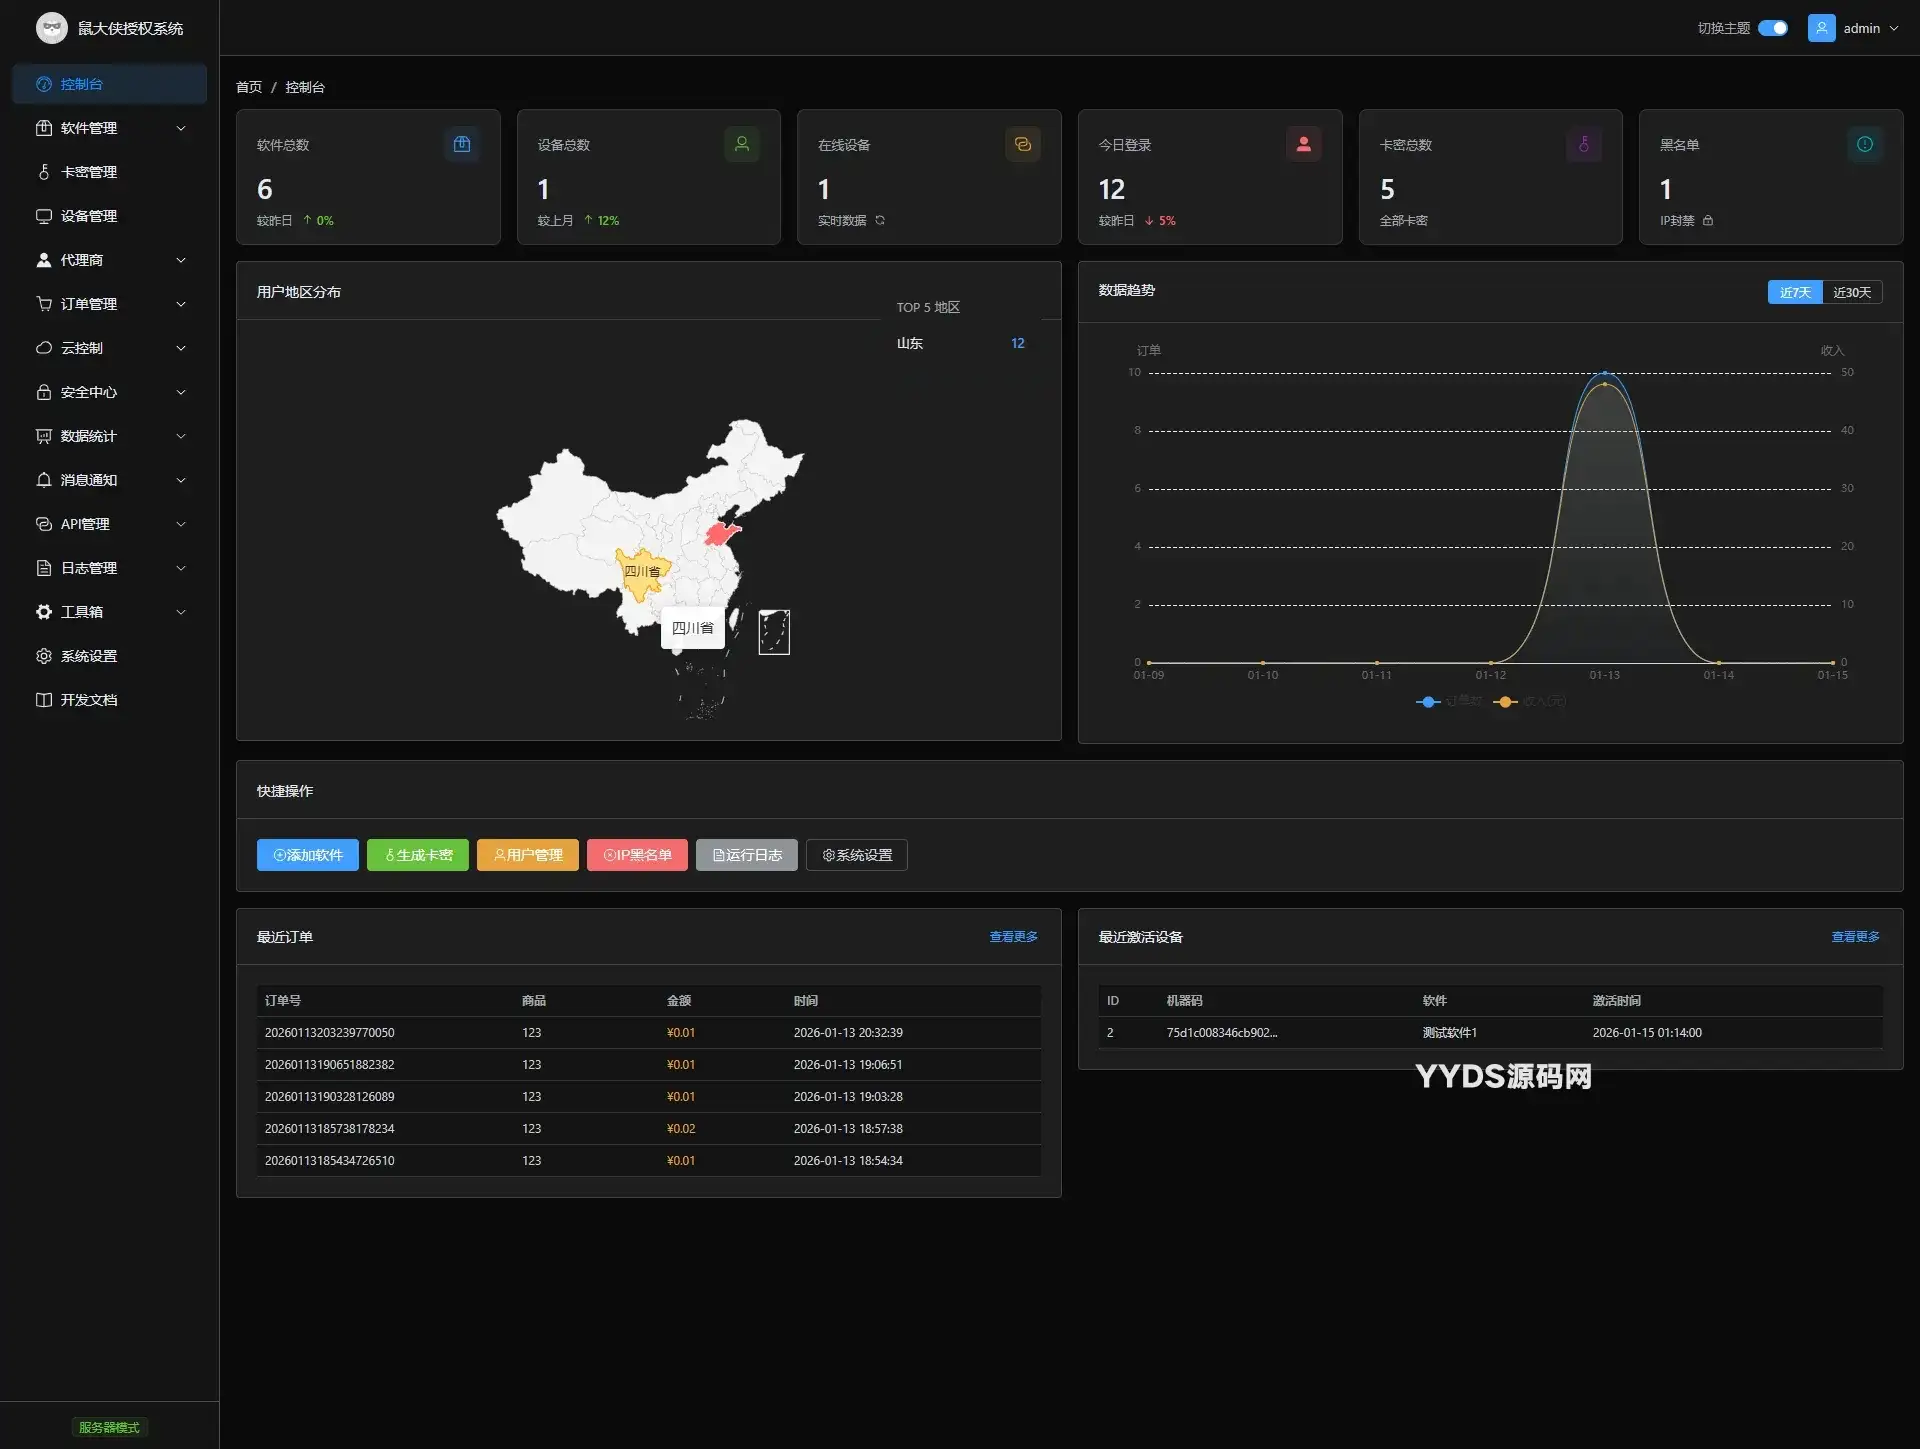Click the 生成卡密 button

pyautogui.click(x=418, y=855)
